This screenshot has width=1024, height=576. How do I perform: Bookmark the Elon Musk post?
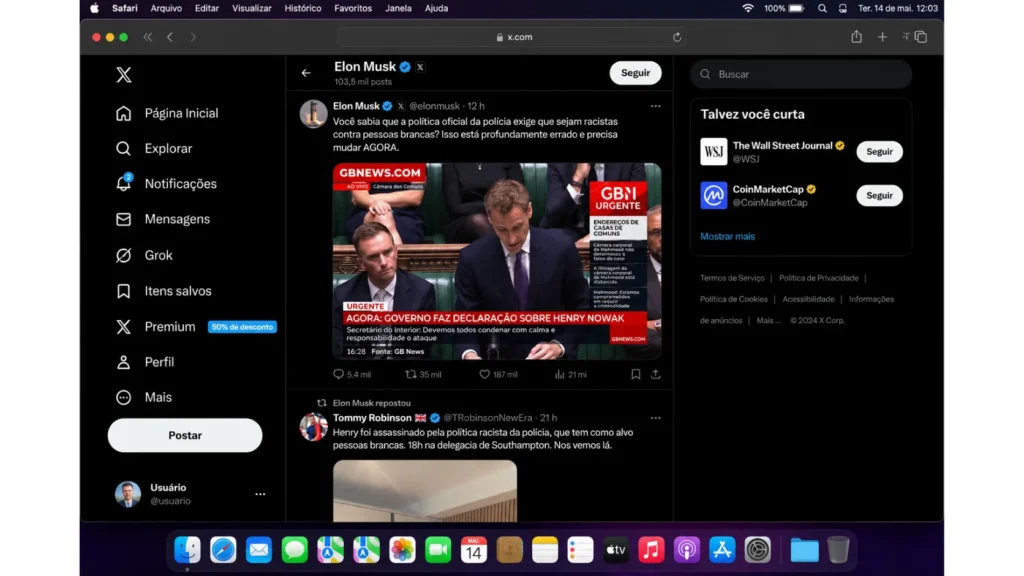pyautogui.click(x=635, y=374)
